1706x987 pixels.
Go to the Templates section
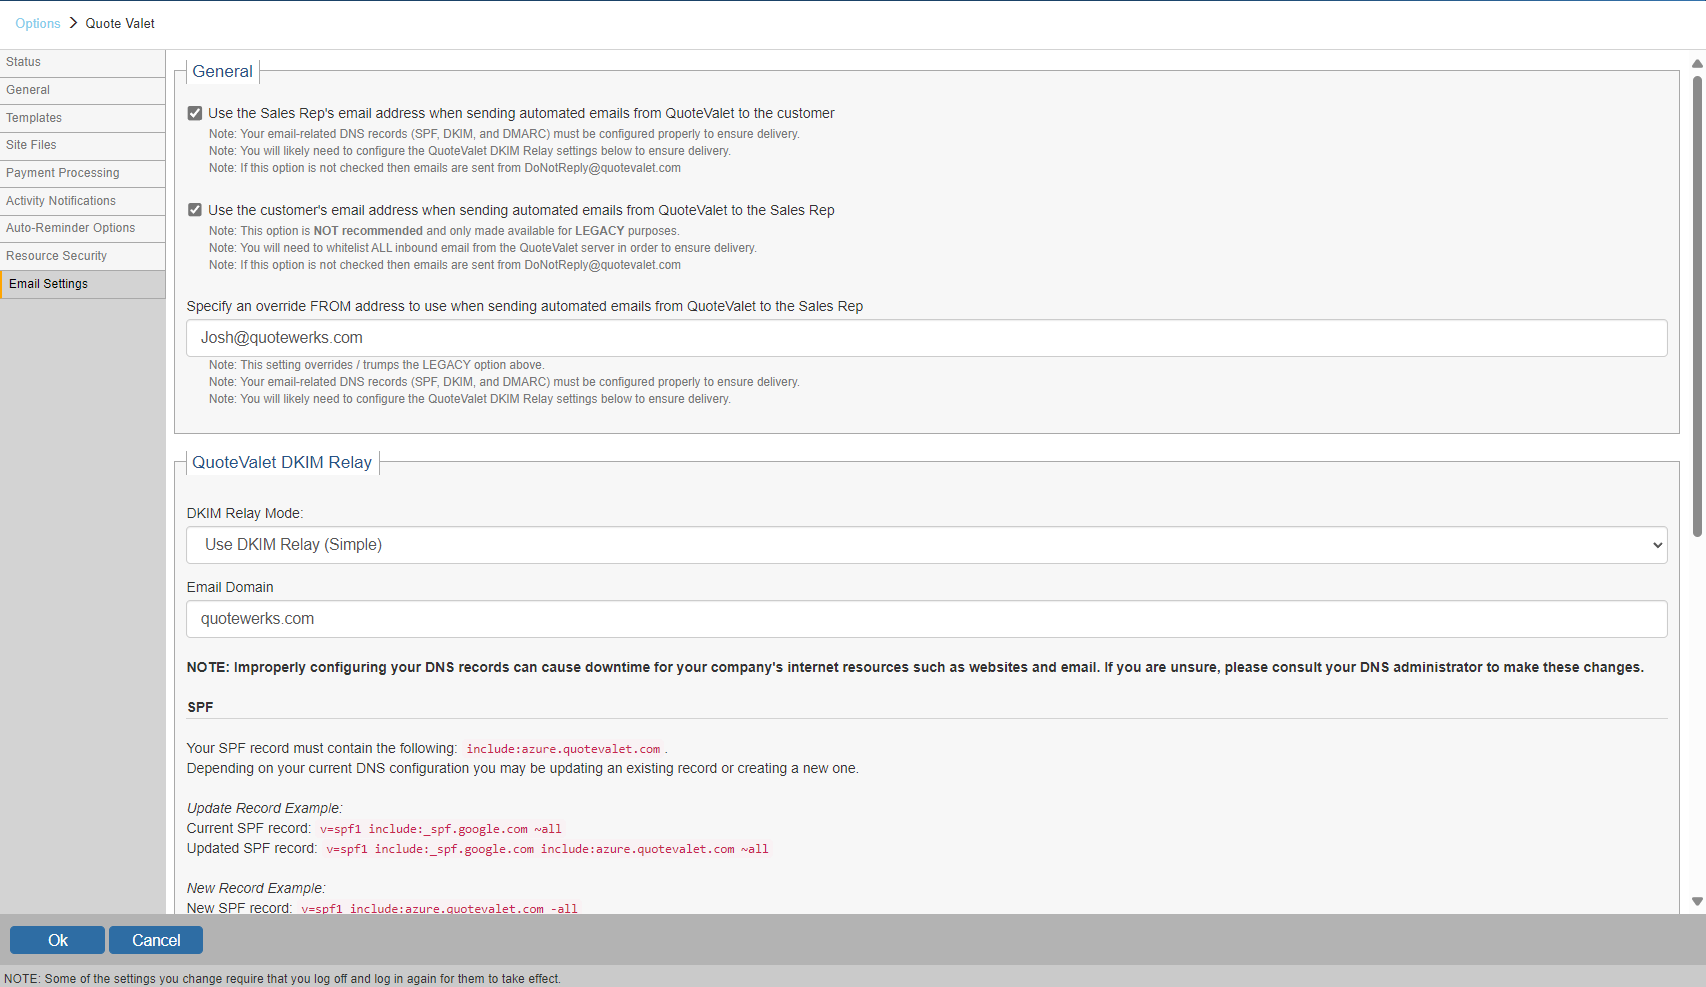tap(34, 118)
